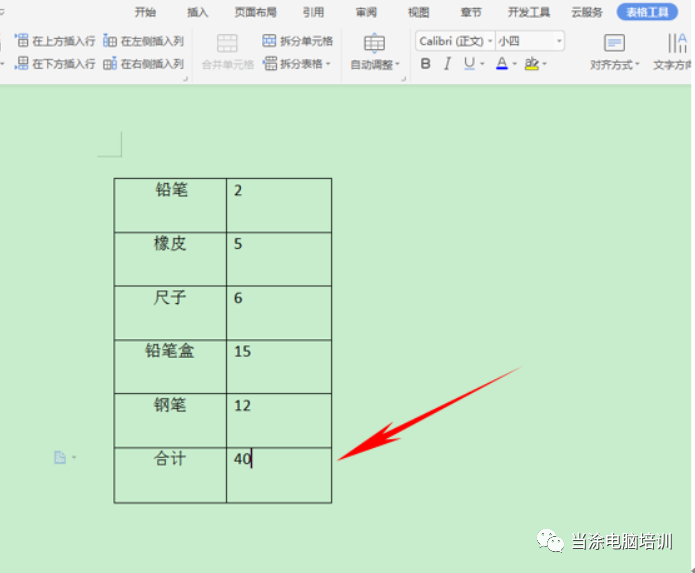
Task: Toggle underline formatting (U)
Action: pos(469,64)
